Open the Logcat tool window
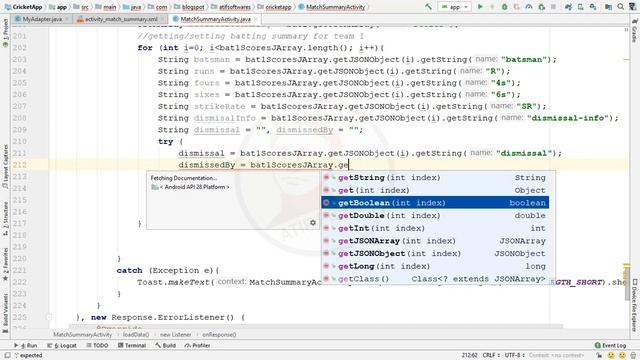The width and height of the screenshot is (640, 360). point(62,345)
